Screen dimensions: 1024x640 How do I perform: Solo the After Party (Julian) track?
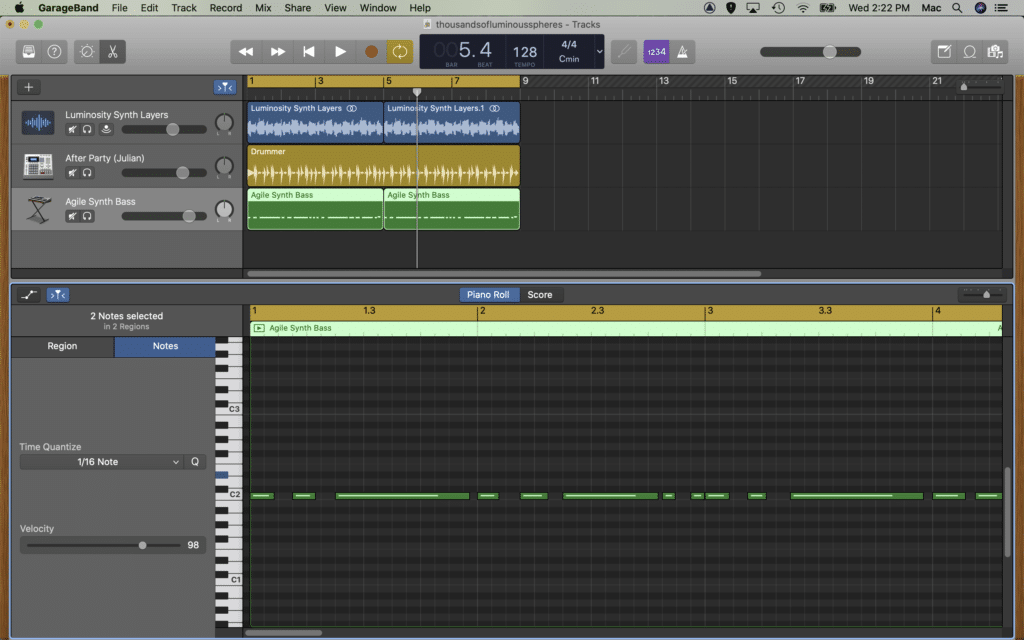[87, 172]
